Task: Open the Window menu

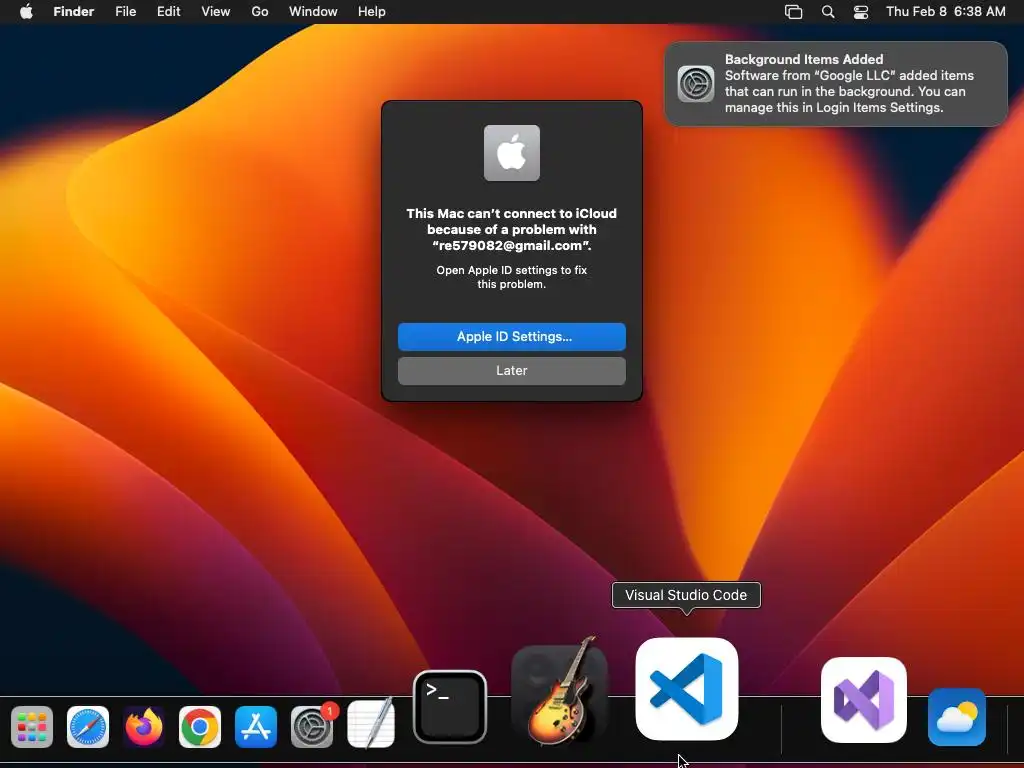Action: (x=313, y=12)
